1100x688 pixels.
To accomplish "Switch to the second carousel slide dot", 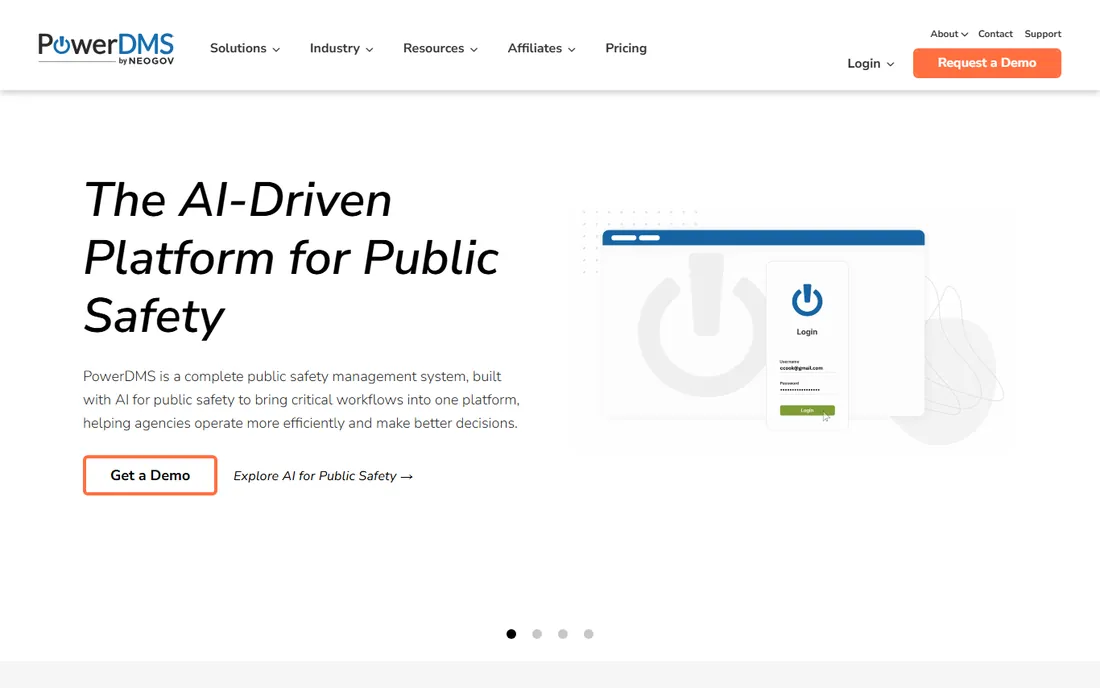I will (x=537, y=634).
